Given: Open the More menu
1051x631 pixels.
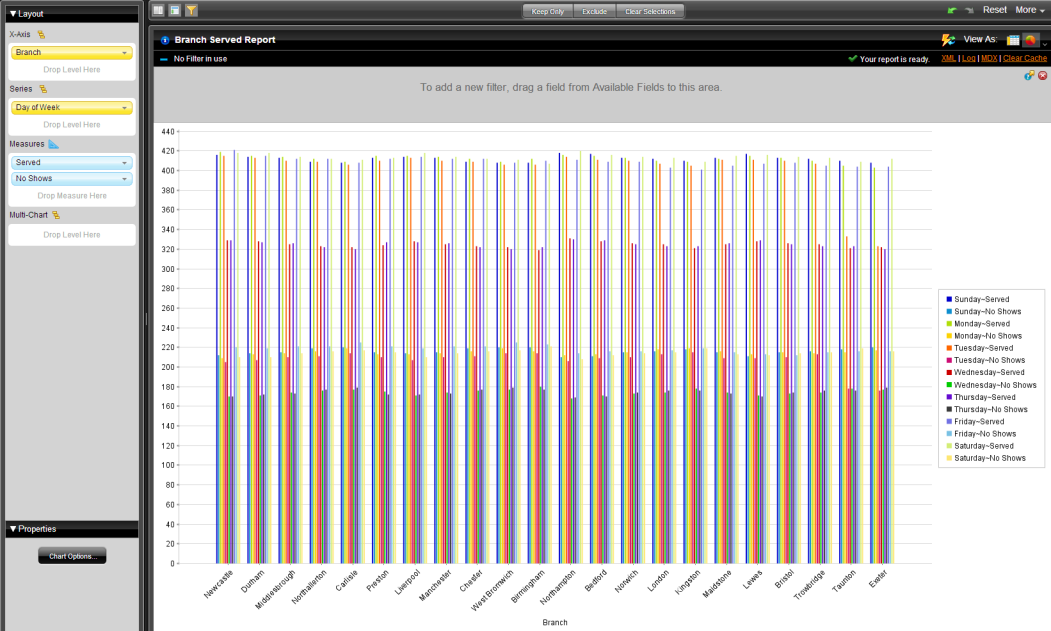Looking at the screenshot, I should (1027, 9).
